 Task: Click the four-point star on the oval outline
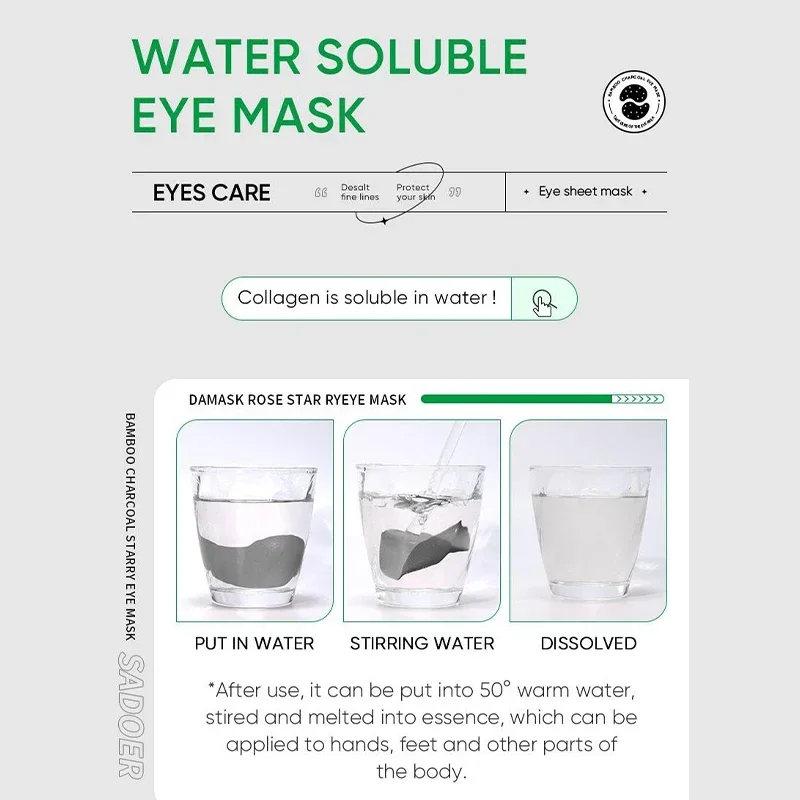384,220
